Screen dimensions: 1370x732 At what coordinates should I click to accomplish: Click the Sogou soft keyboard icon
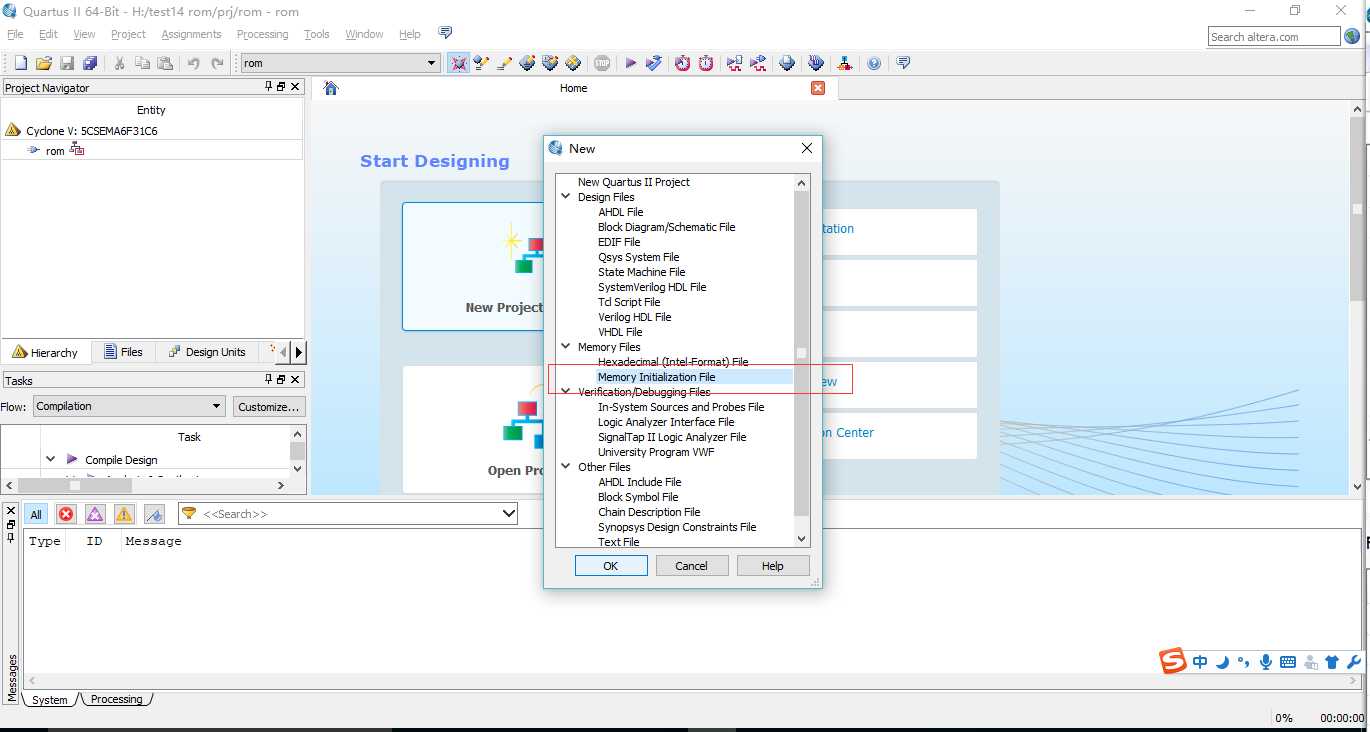(1288, 662)
